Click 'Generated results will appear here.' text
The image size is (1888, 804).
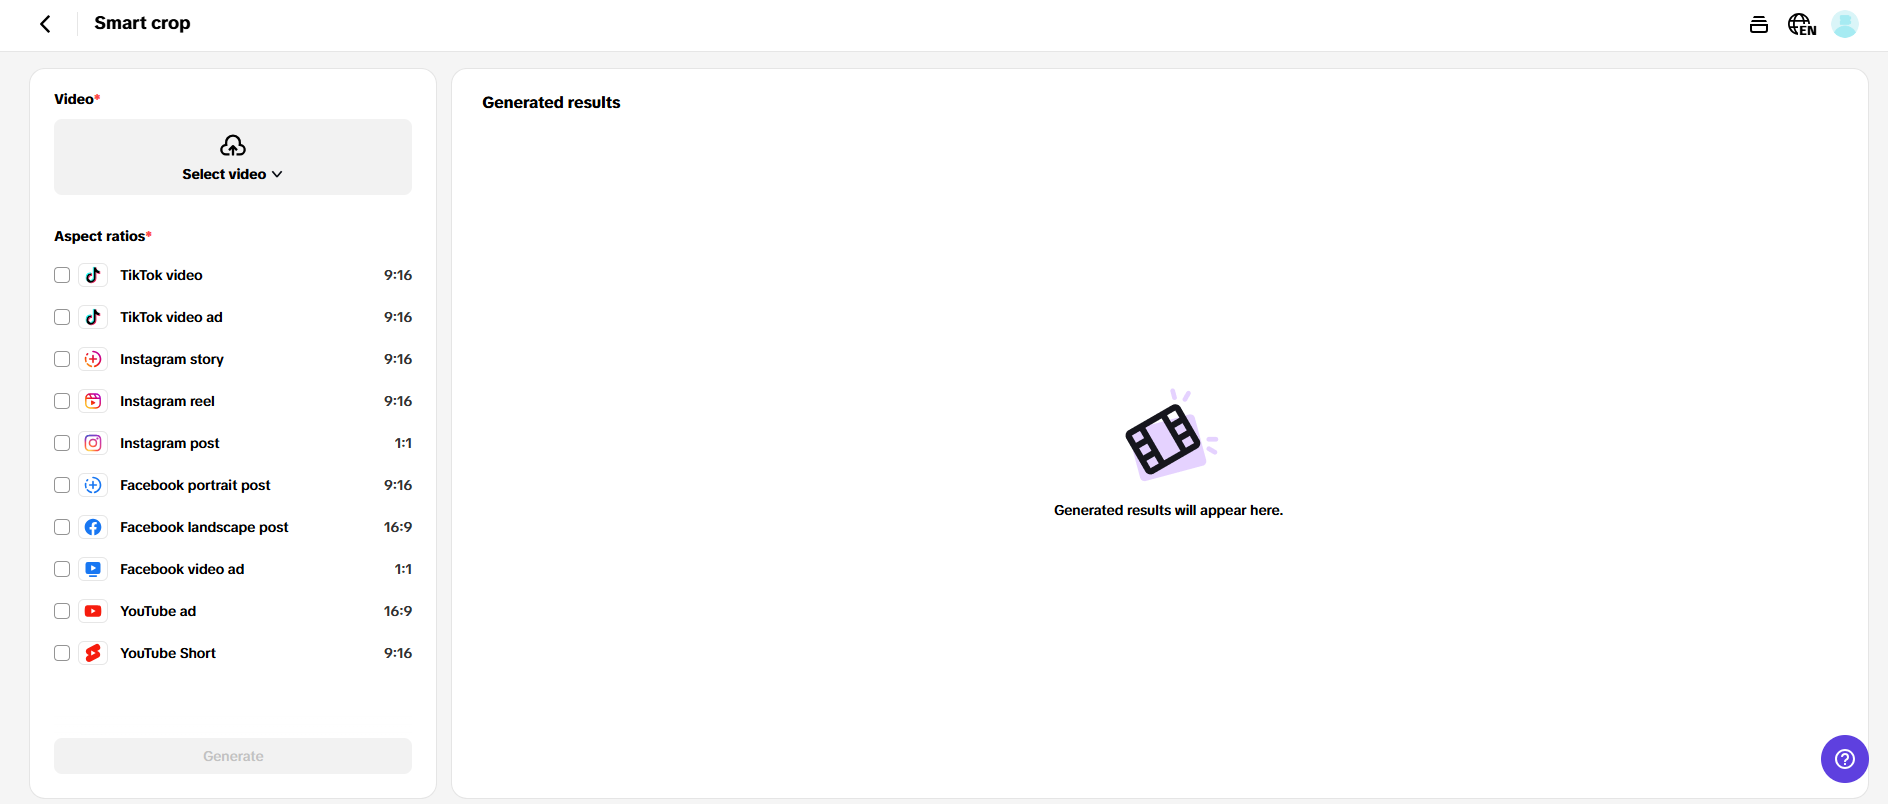pyautogui.click(x=1168, y=510)
